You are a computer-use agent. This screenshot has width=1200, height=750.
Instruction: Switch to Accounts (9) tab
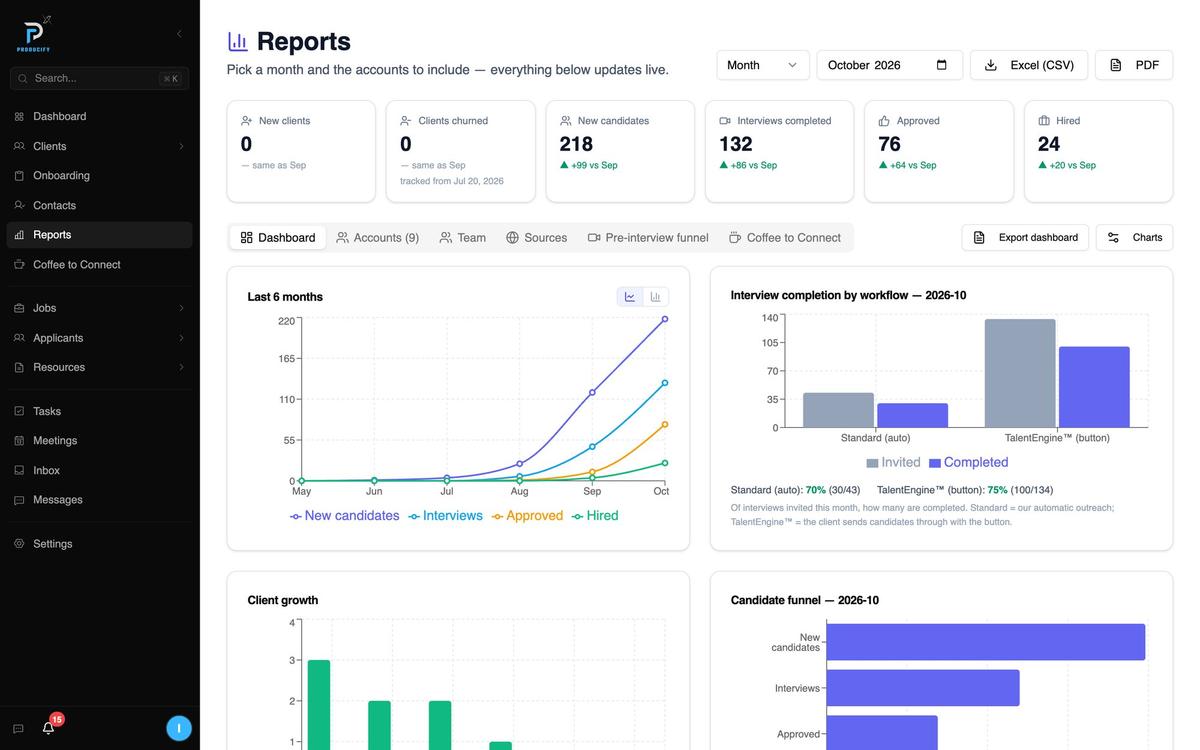pos(378,238)
